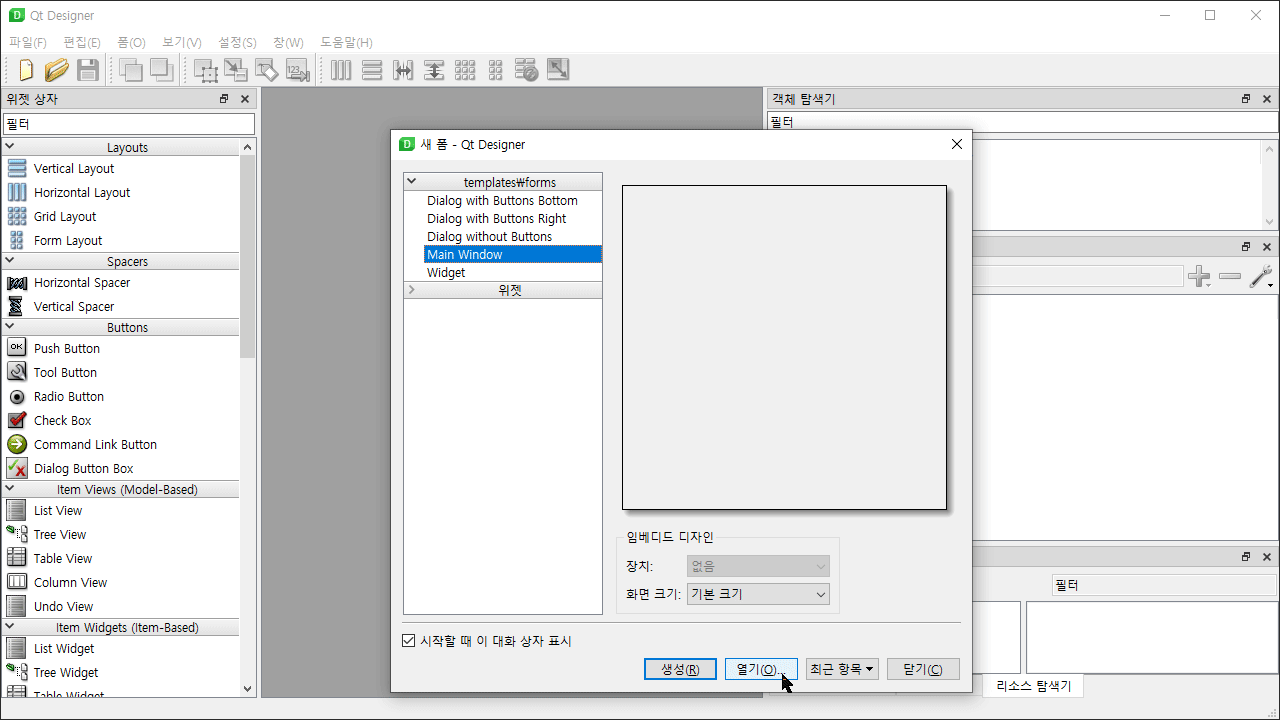Open the 편집(E) menu
The image size is (1280, 720).
click(x=82, y=42)
